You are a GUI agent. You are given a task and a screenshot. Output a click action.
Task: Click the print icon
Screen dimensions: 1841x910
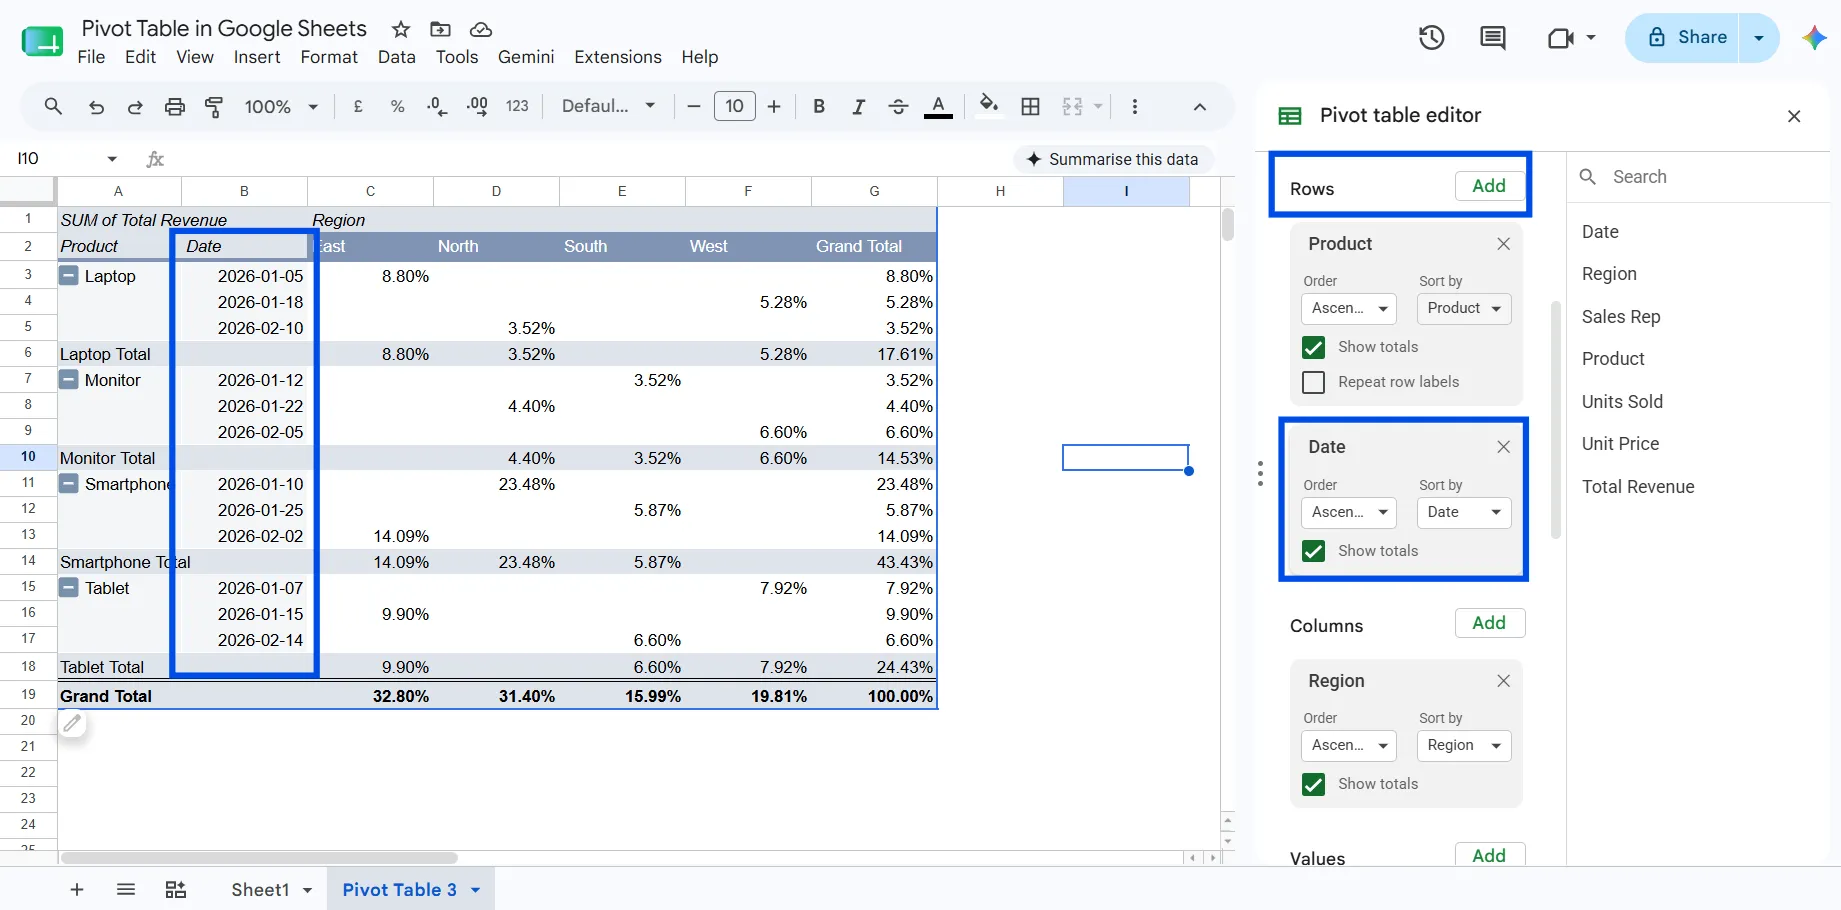[x=175, y=107]
